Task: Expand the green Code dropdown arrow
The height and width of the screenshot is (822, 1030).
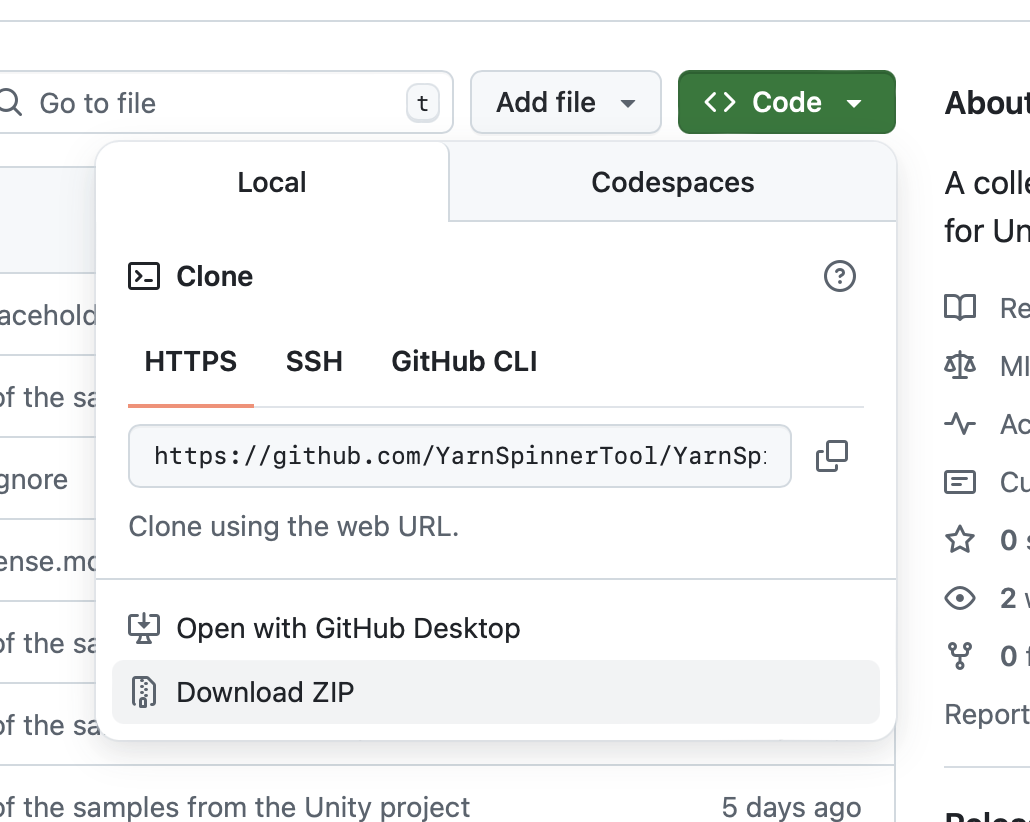Action: tap(854, 103)
